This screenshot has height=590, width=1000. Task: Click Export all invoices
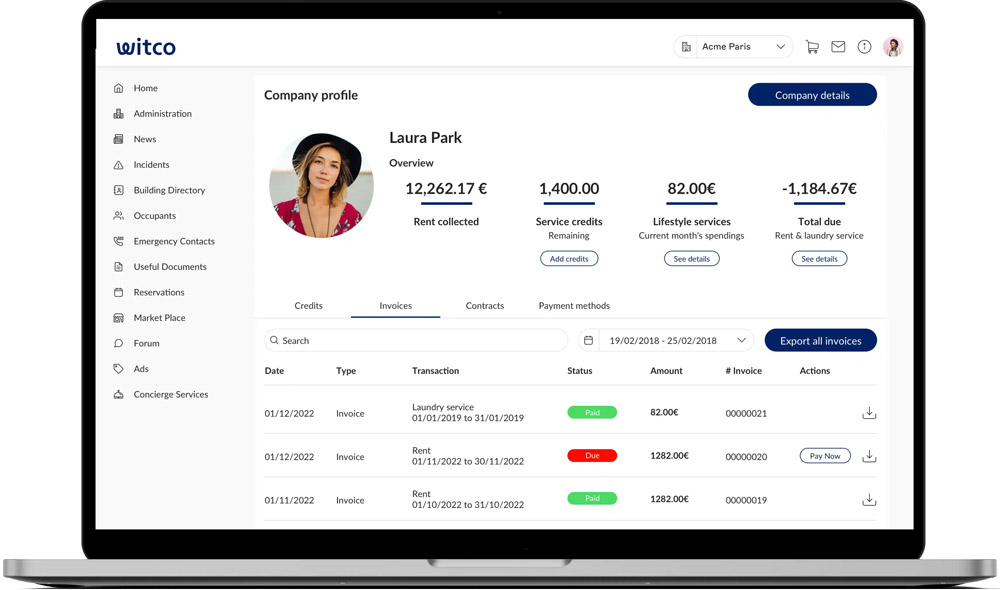(x=820, y=341)
